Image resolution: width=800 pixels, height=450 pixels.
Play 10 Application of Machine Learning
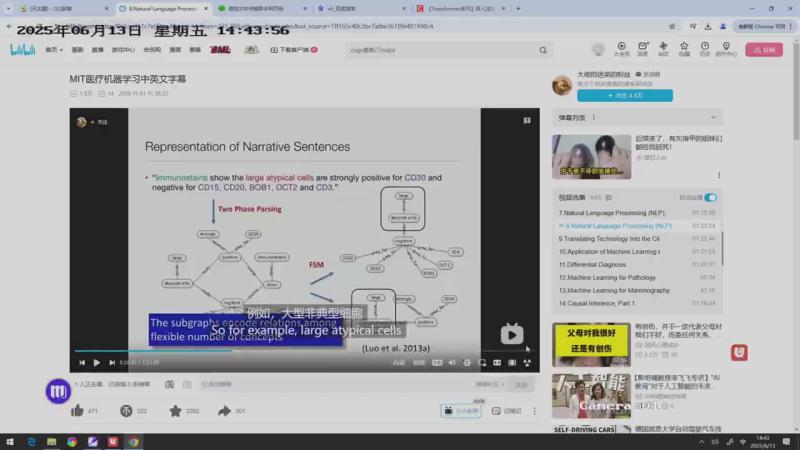[x=637, y=252]
